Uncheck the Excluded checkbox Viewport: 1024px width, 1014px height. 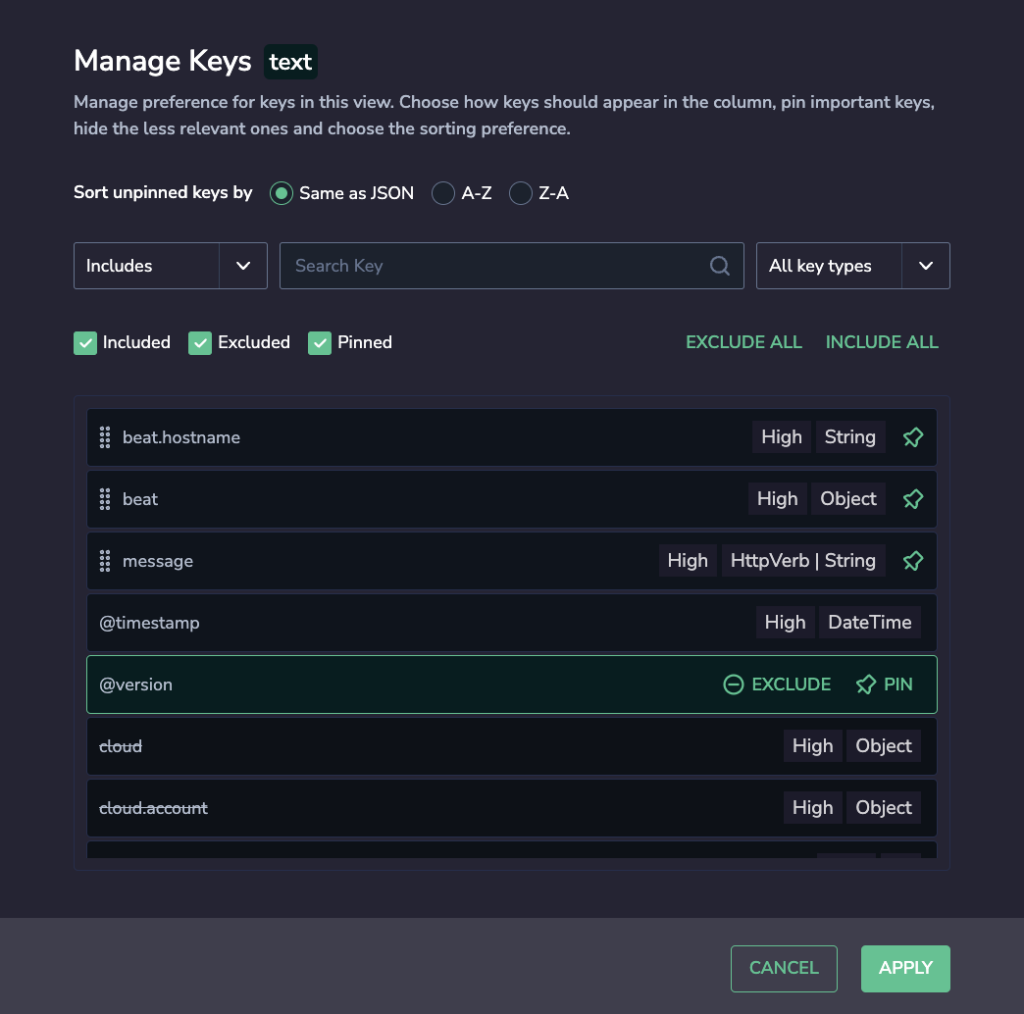point(200,343)
